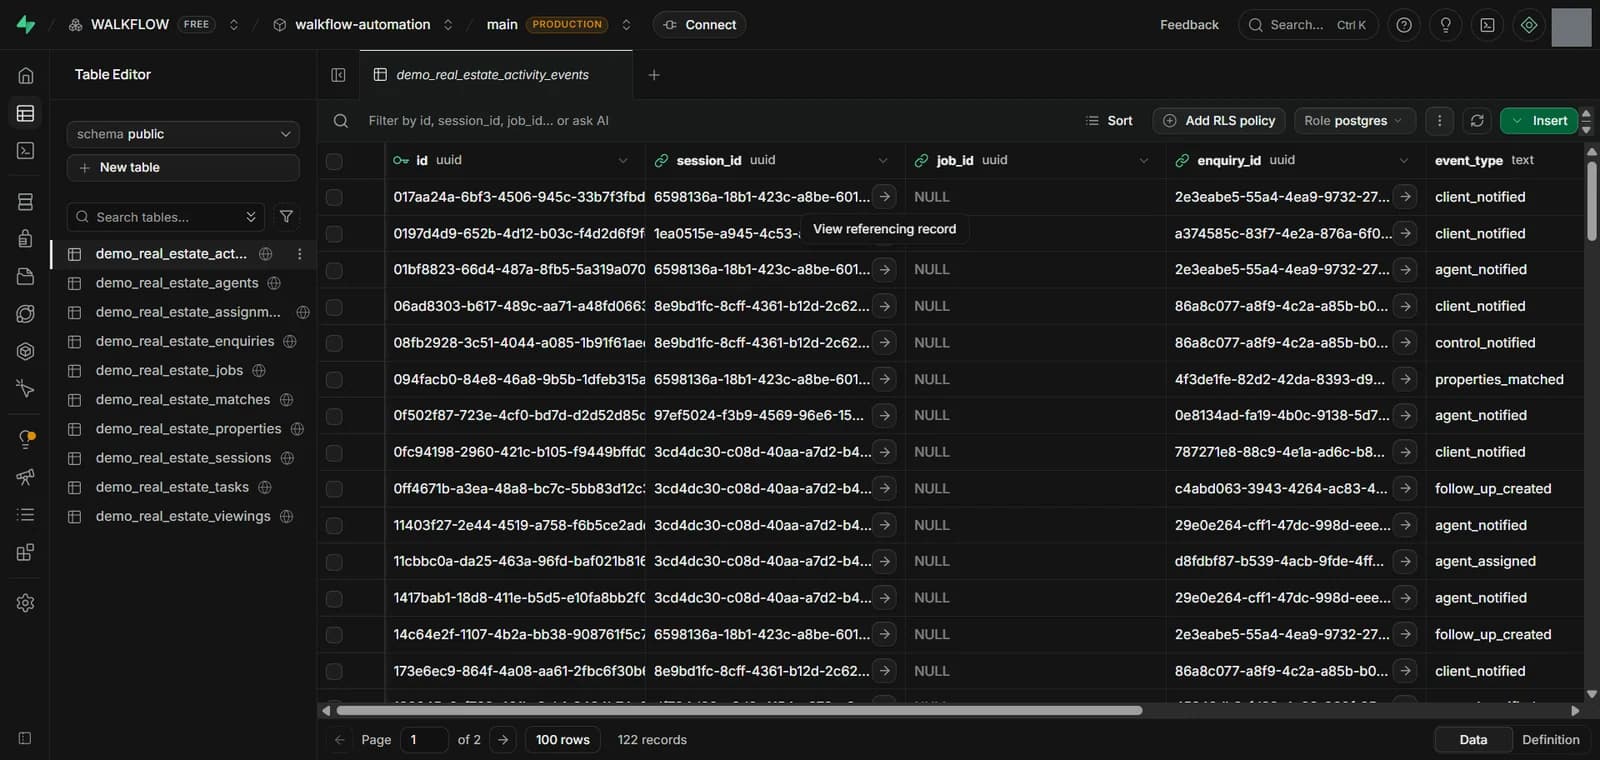This screenshot has height=760, width=1600.
Task: Click the vertical scrollbar of the data grid
Action: pos(1592,202)
